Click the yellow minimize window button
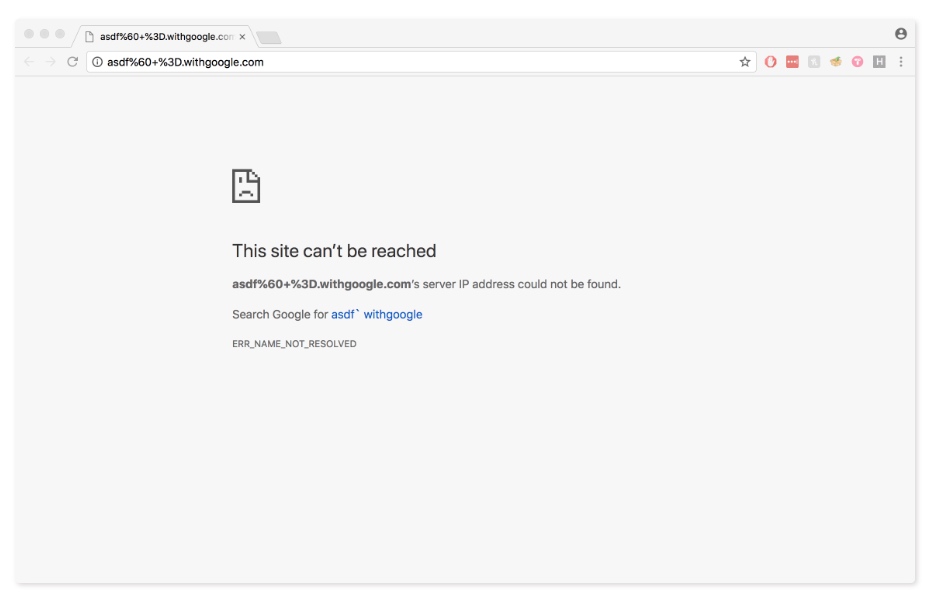Screen dimensions: 940x611 (x=44, y=34)
